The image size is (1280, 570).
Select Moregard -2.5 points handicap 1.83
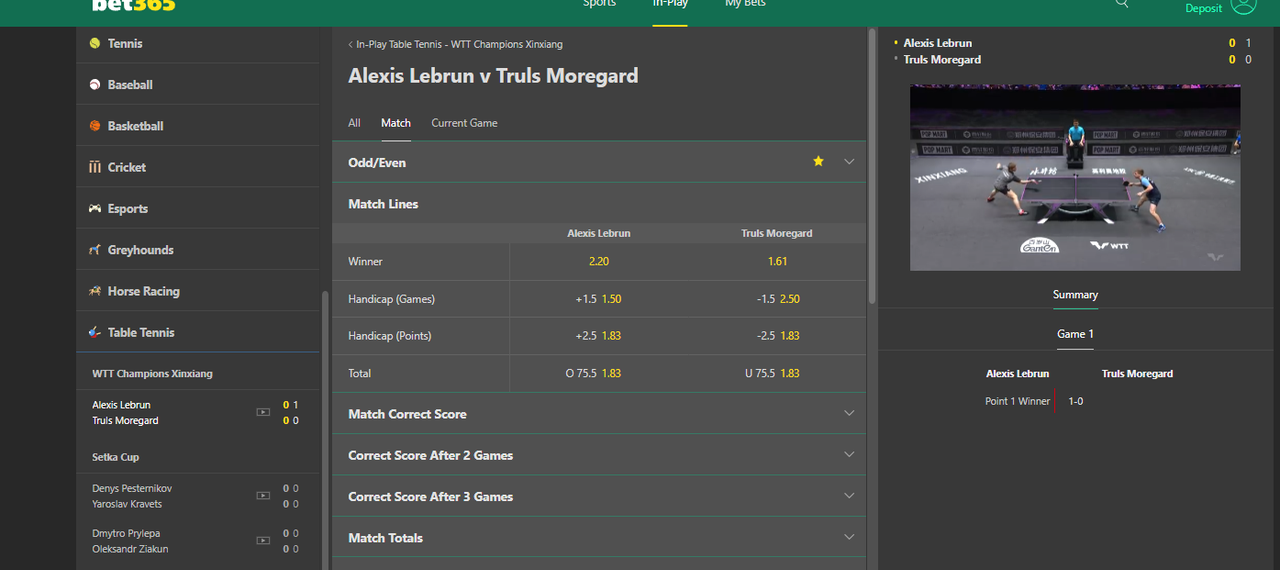point(777,336)
